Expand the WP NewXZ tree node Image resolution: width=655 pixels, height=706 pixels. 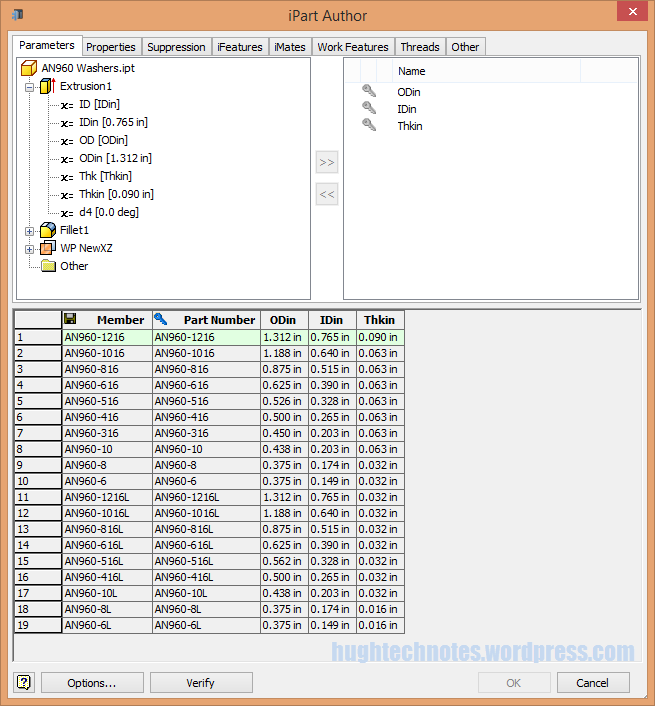tap(30, 249)
